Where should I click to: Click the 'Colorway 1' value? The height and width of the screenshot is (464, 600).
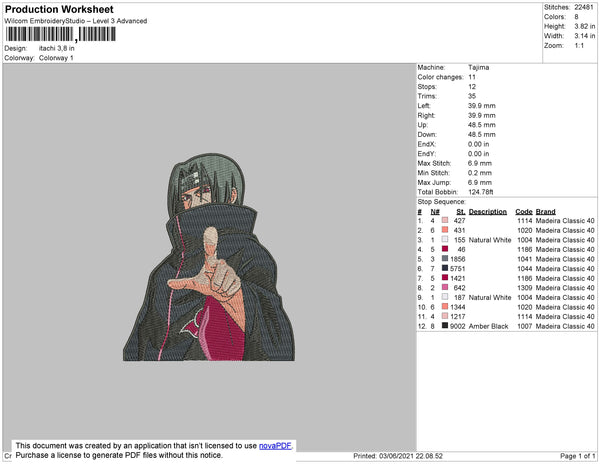56,58
